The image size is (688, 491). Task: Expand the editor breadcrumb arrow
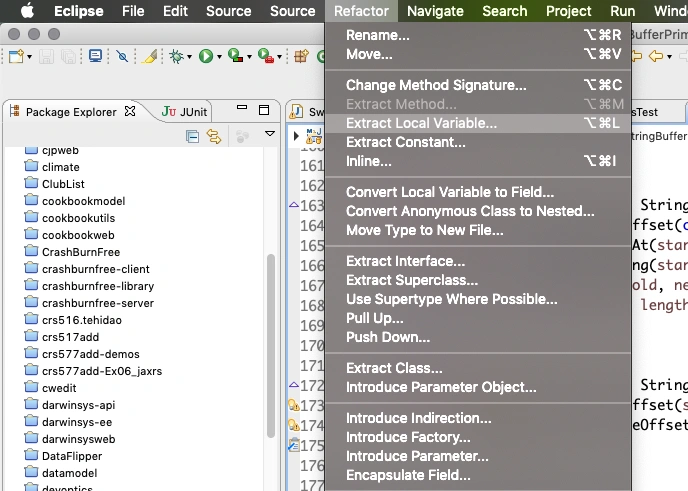pos(296,136)
